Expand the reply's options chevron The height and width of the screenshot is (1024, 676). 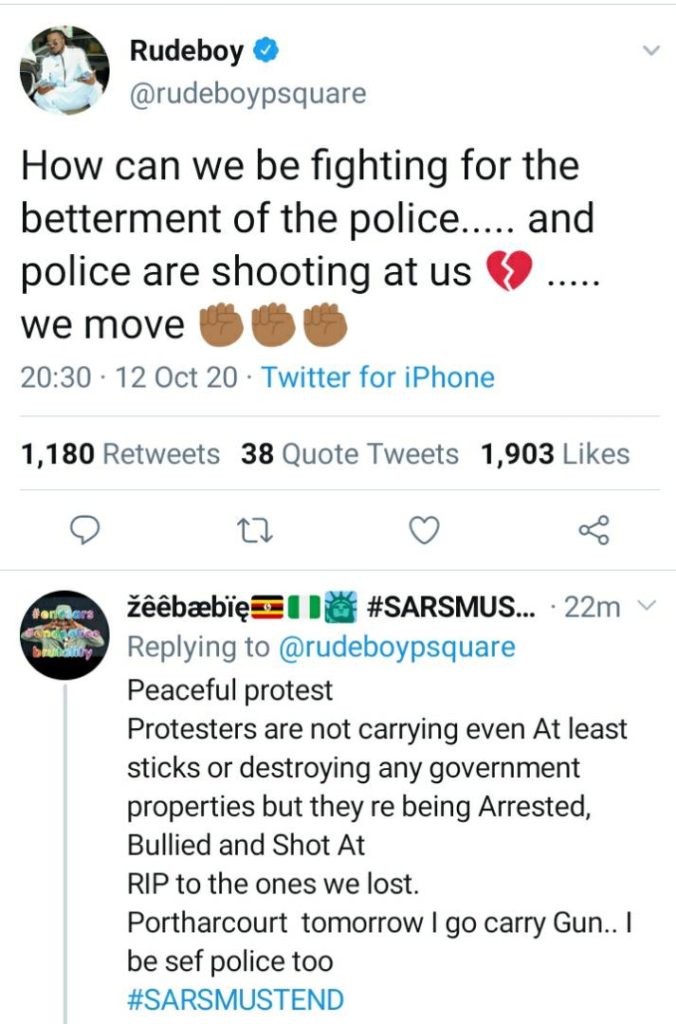(x=646, y=606)
